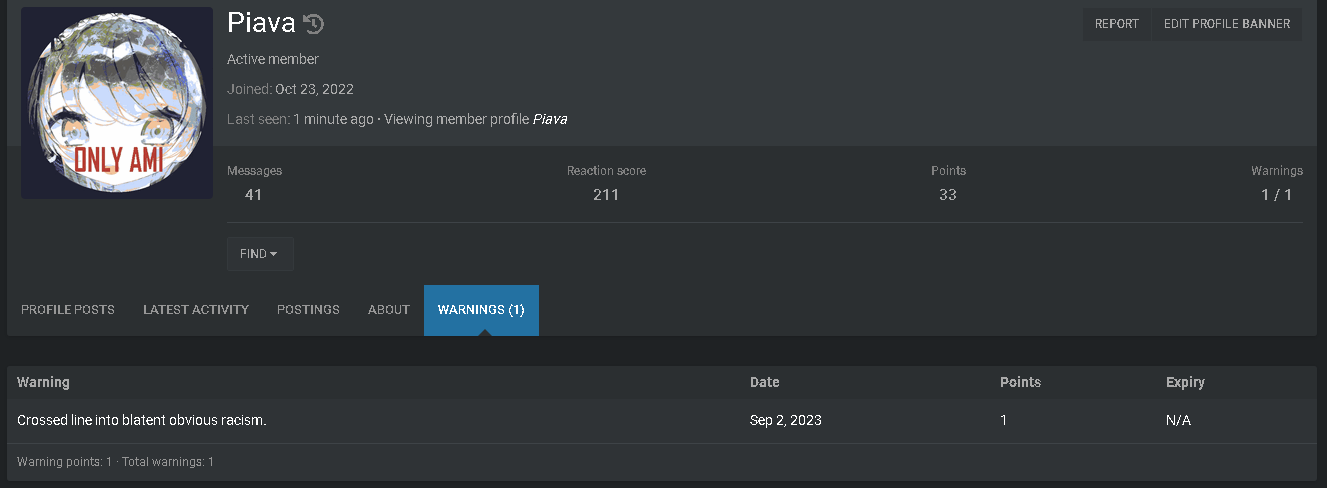Select the About tab
Viewport: 1327px width, 488px height.
pos(389,310)
